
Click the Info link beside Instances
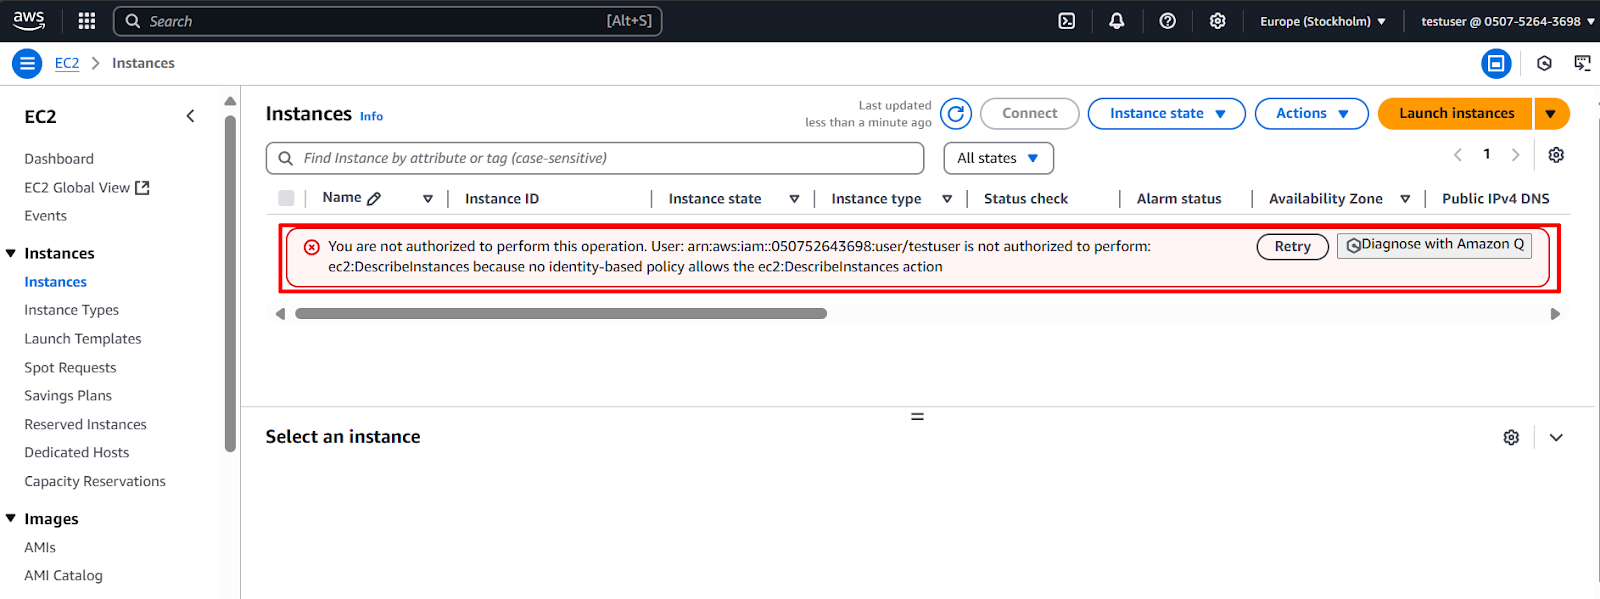371,117
